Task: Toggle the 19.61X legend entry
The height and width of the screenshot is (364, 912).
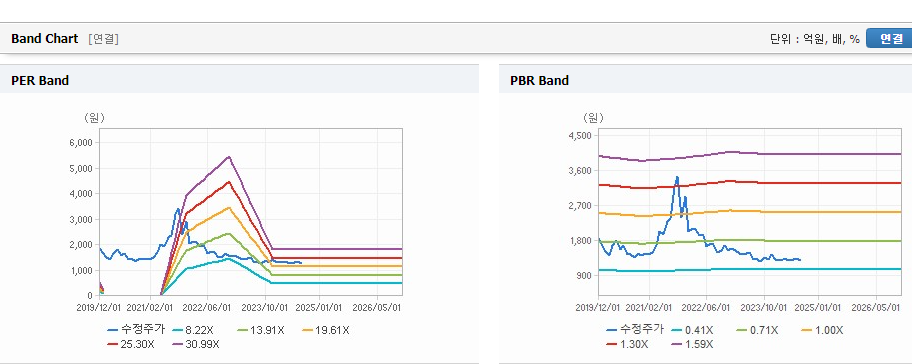Action: tap(326, 330)
